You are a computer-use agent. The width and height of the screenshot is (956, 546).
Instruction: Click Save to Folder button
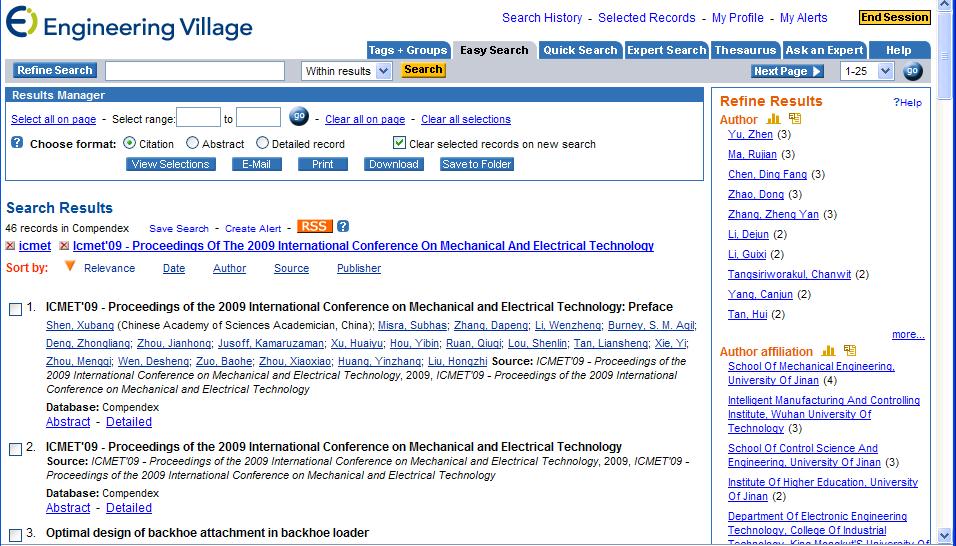[477, 164]
